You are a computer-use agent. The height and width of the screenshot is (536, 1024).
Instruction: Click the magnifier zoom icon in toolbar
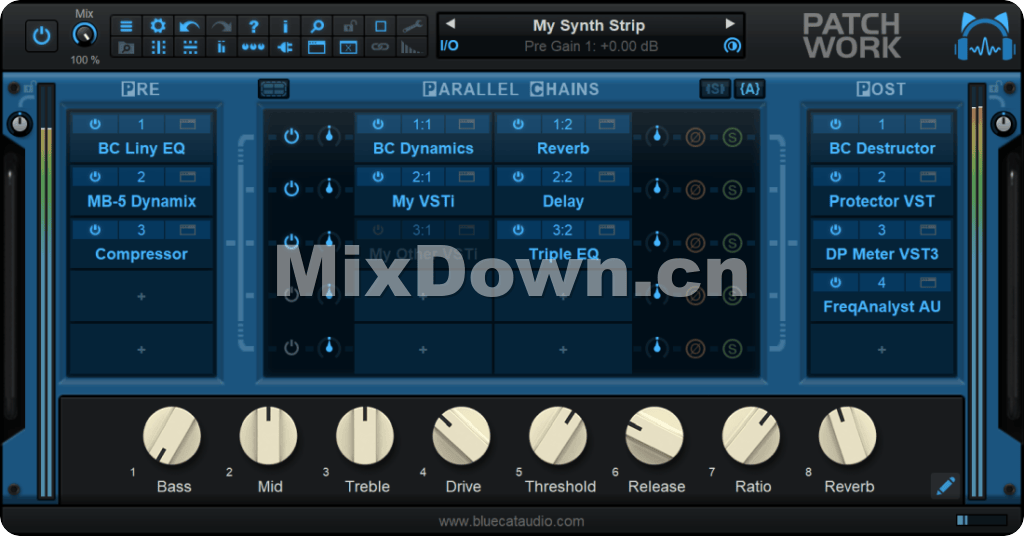317,26
